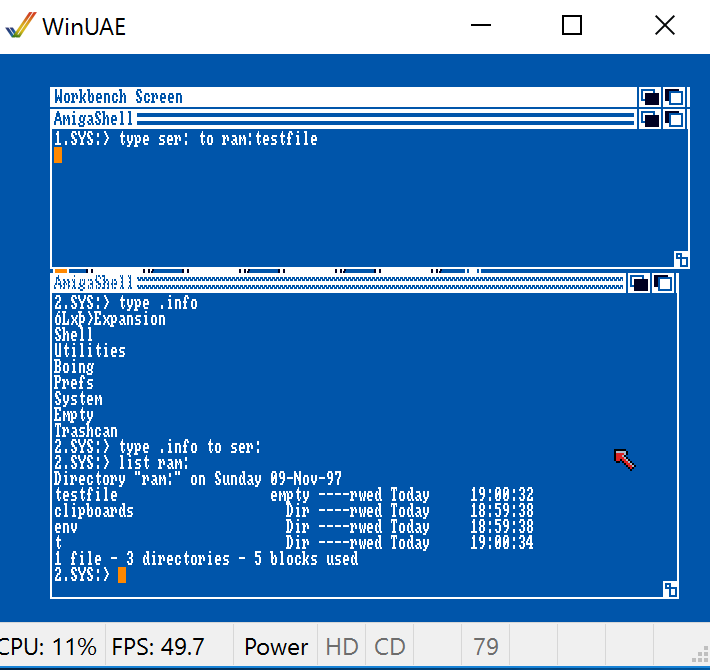Click the floppy track indicator showing 79

tap(485, 646)
